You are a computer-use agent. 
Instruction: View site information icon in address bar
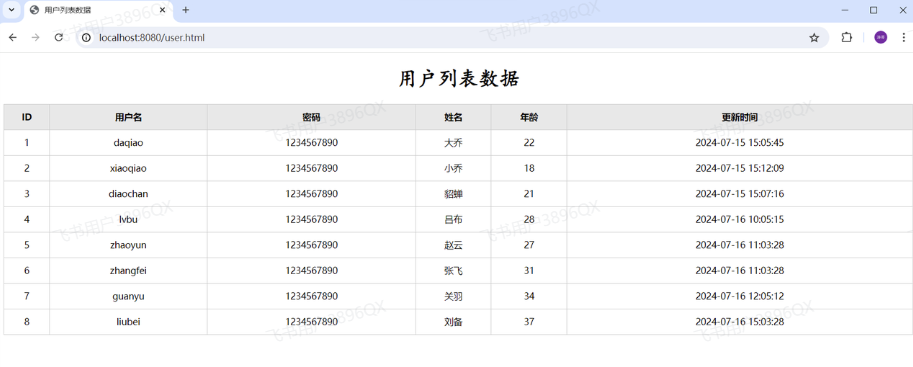pyautogui.click(x=86, y=38)
